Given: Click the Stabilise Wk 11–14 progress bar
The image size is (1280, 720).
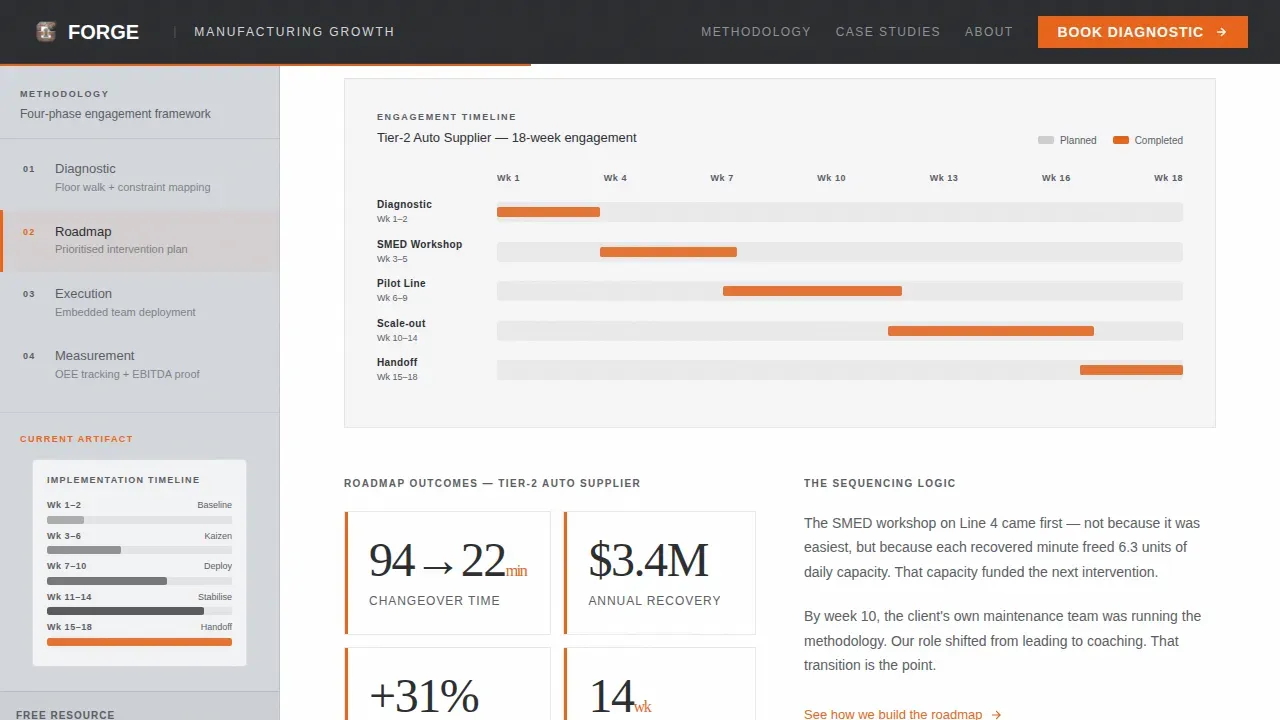Looking at the screenshot, I should coord(139,611).
